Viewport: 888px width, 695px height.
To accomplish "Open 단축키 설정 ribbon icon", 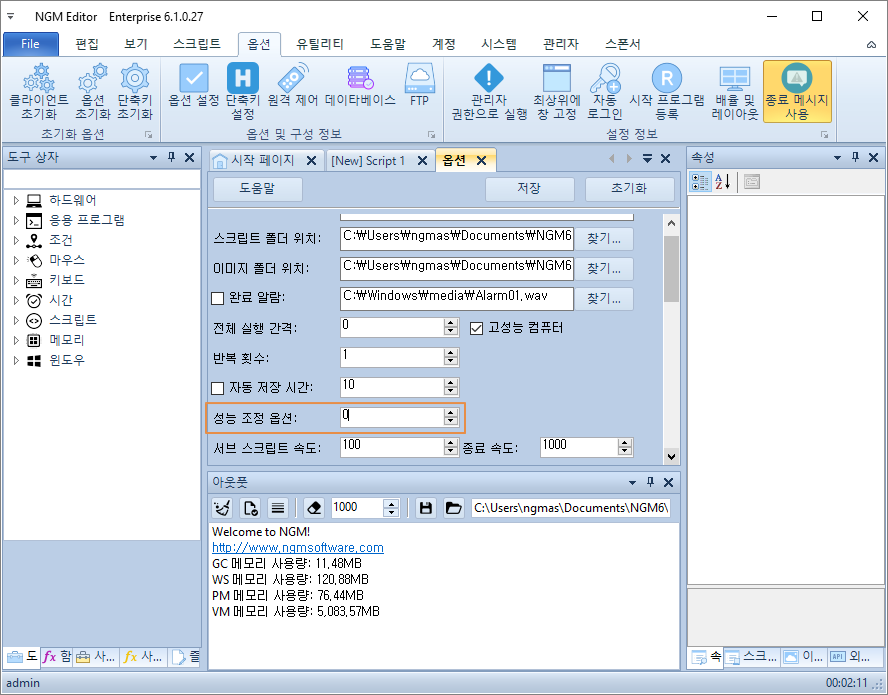I will click(242, 92).
